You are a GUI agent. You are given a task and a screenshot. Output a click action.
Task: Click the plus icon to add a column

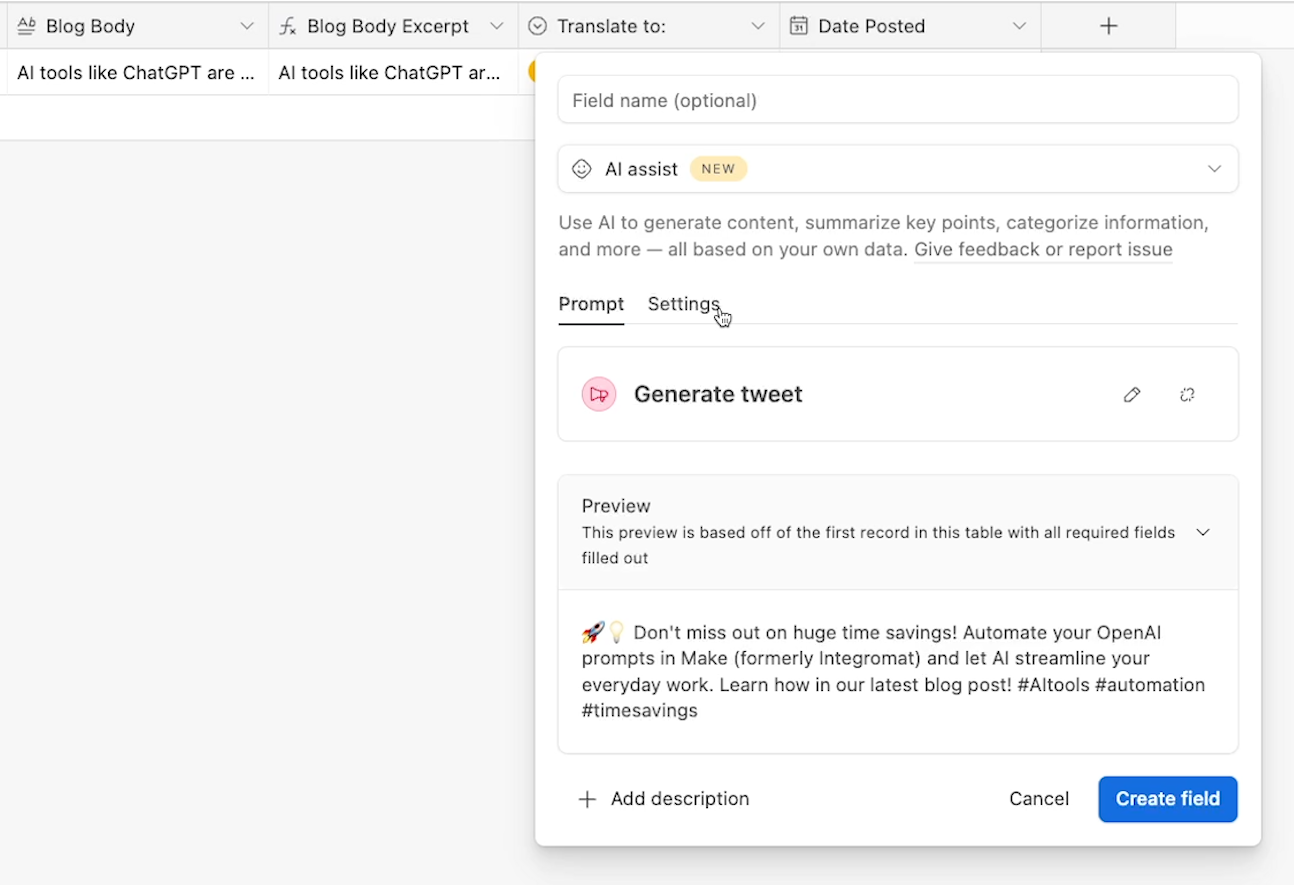pyautogui.click(x=1108, y=27)
